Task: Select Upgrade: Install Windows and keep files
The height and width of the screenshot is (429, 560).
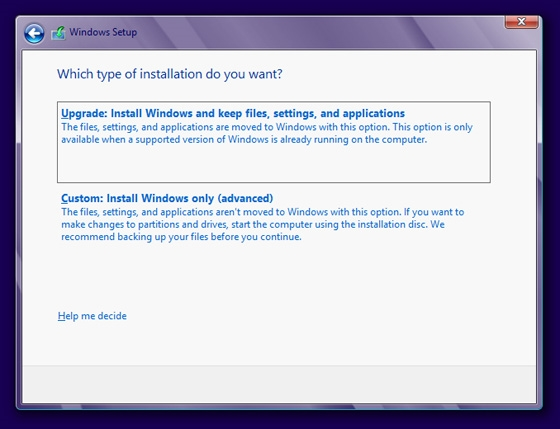Action: (x=274, y=142)
